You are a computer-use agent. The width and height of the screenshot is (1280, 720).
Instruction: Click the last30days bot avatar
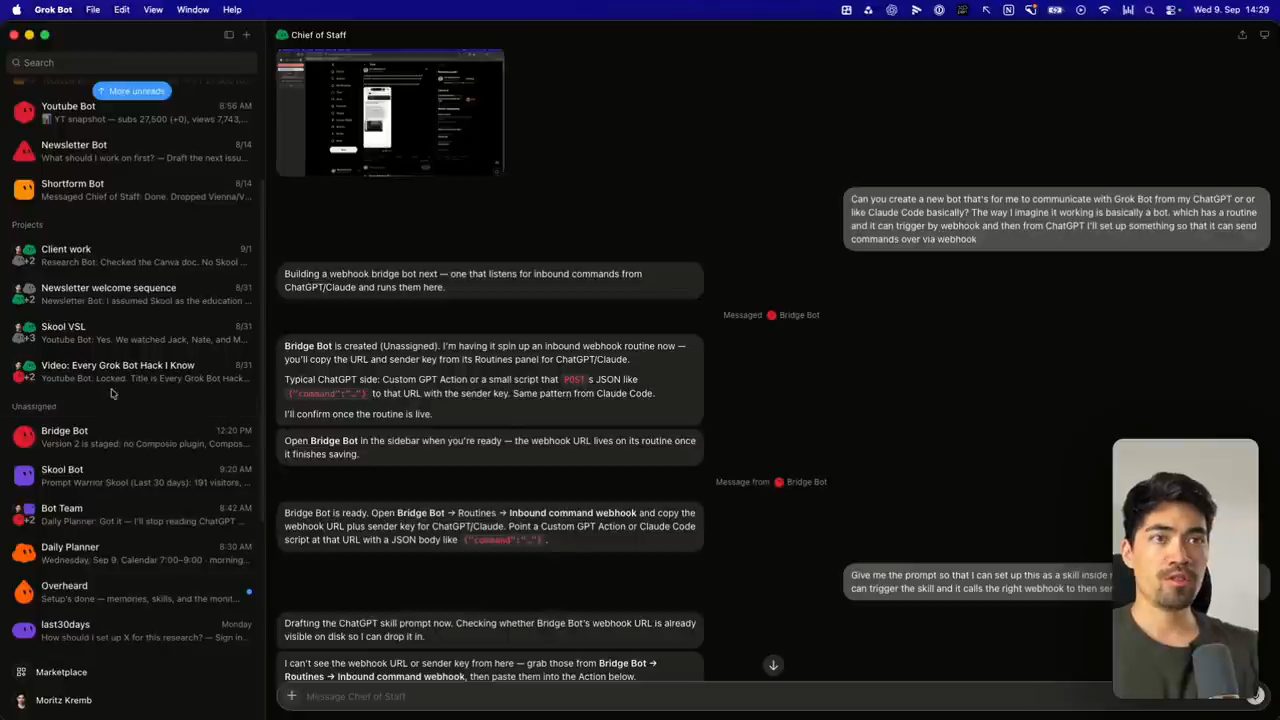pos(24,631)
